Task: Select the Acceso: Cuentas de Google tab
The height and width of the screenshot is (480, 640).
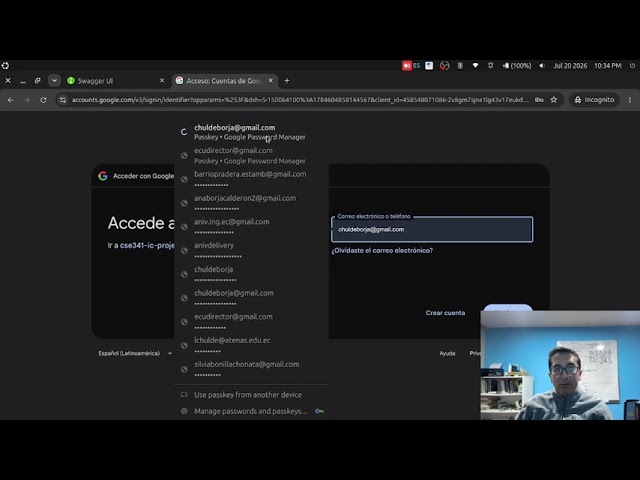Action: (225, 81)
